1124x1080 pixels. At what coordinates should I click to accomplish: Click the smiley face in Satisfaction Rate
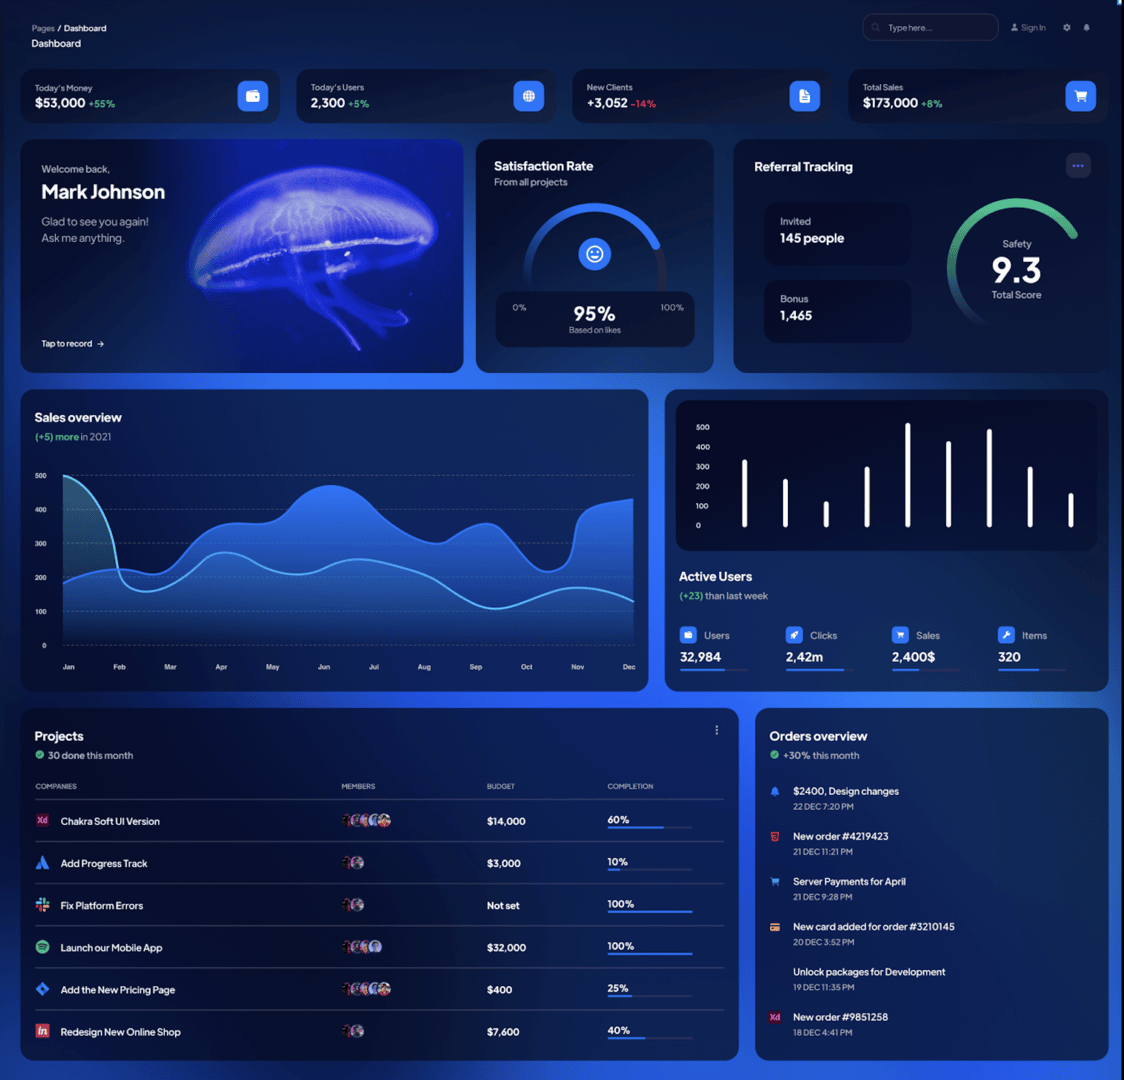tap(595, 254)
